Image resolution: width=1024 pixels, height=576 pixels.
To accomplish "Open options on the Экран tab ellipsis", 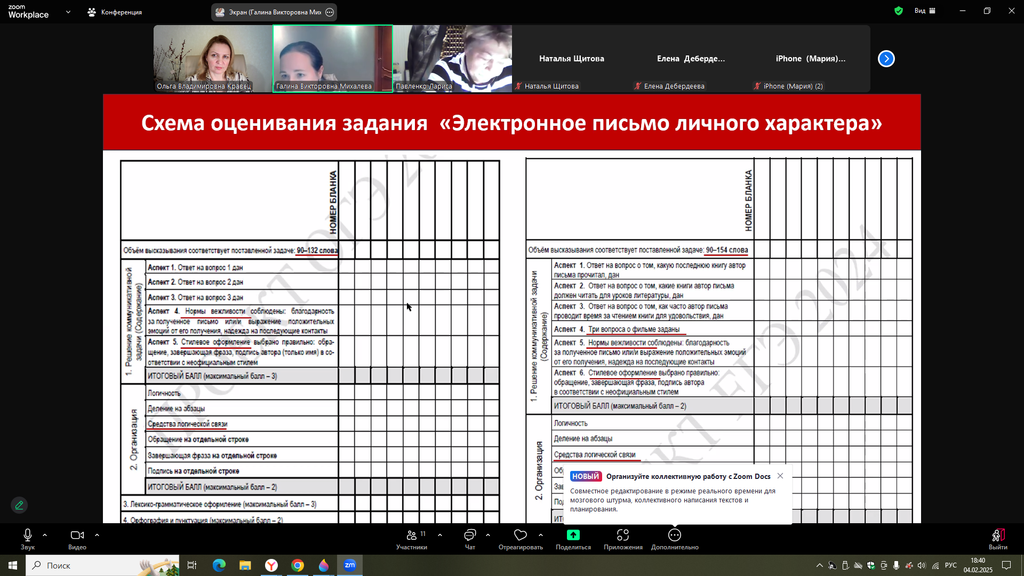I will [330, 12].
